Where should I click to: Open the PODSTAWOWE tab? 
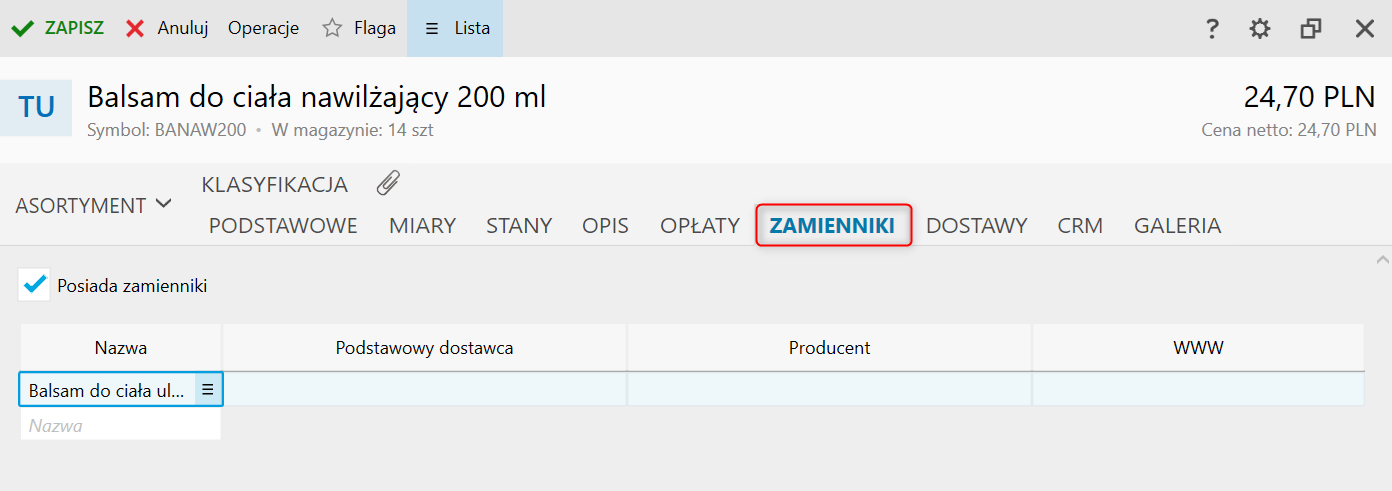(x=283, y=226)
